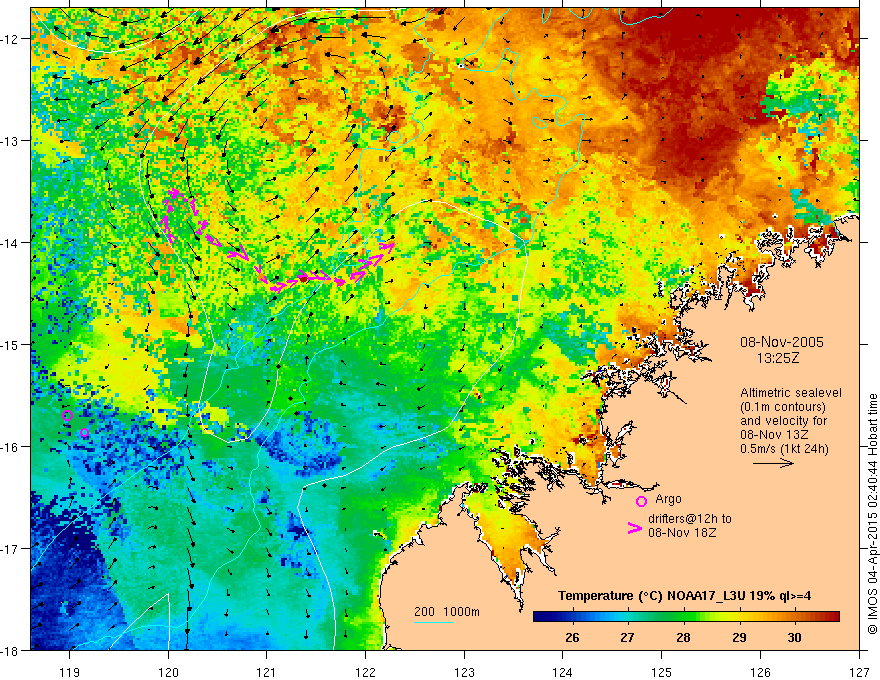This screenshot has height=680, width=880.
Task: Click the longitude axis label '122'
Action: [x=365, y=672]
